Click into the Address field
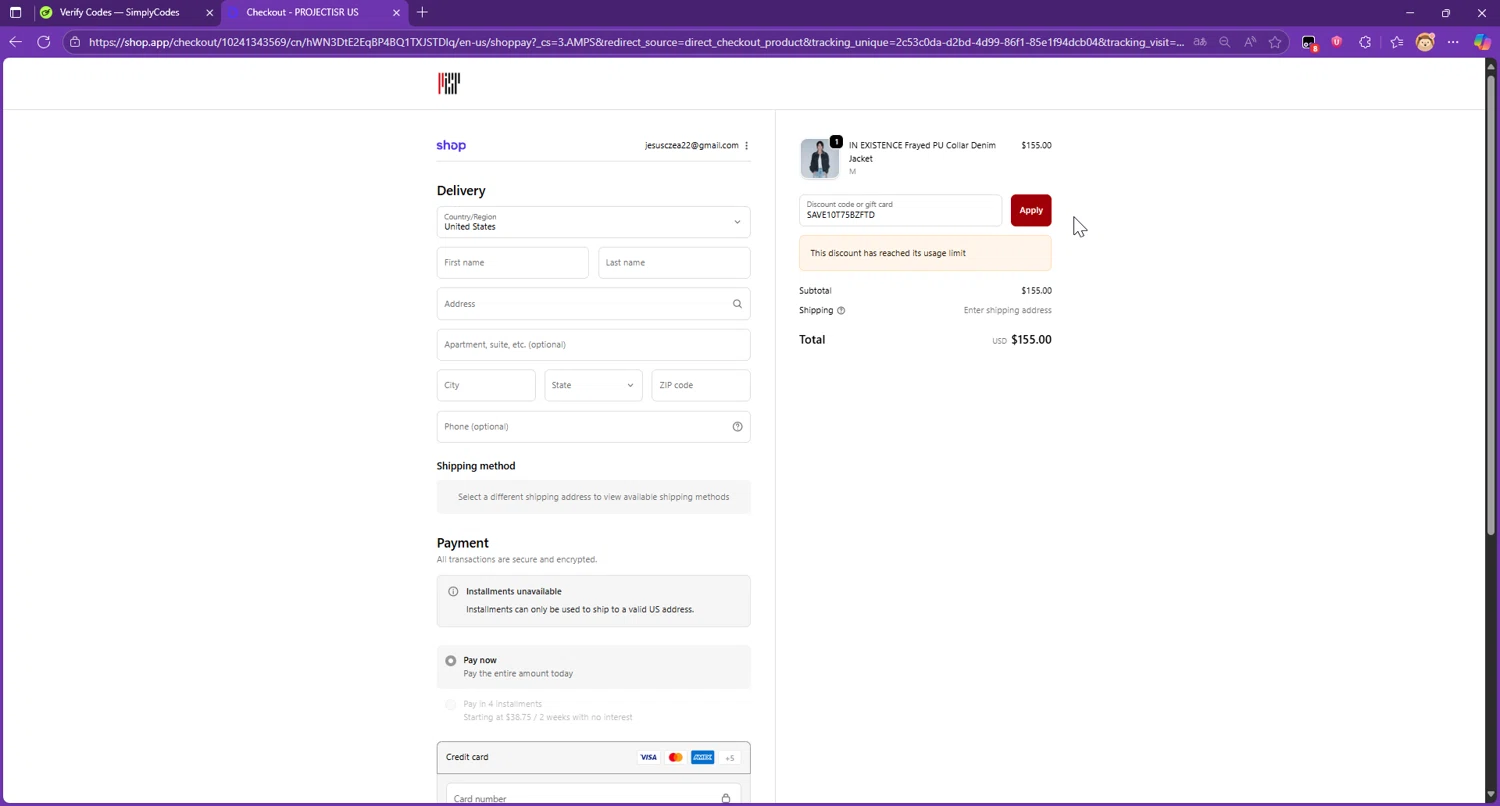This screenshot has width=1500, height=806. pos(593,304)
